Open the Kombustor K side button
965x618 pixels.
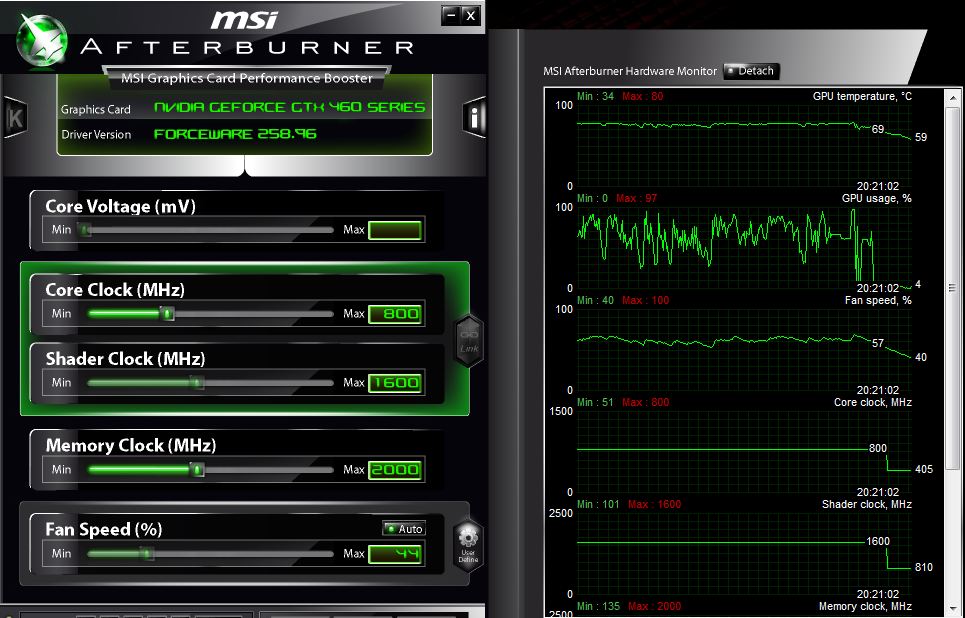click(x=15, y=117)
